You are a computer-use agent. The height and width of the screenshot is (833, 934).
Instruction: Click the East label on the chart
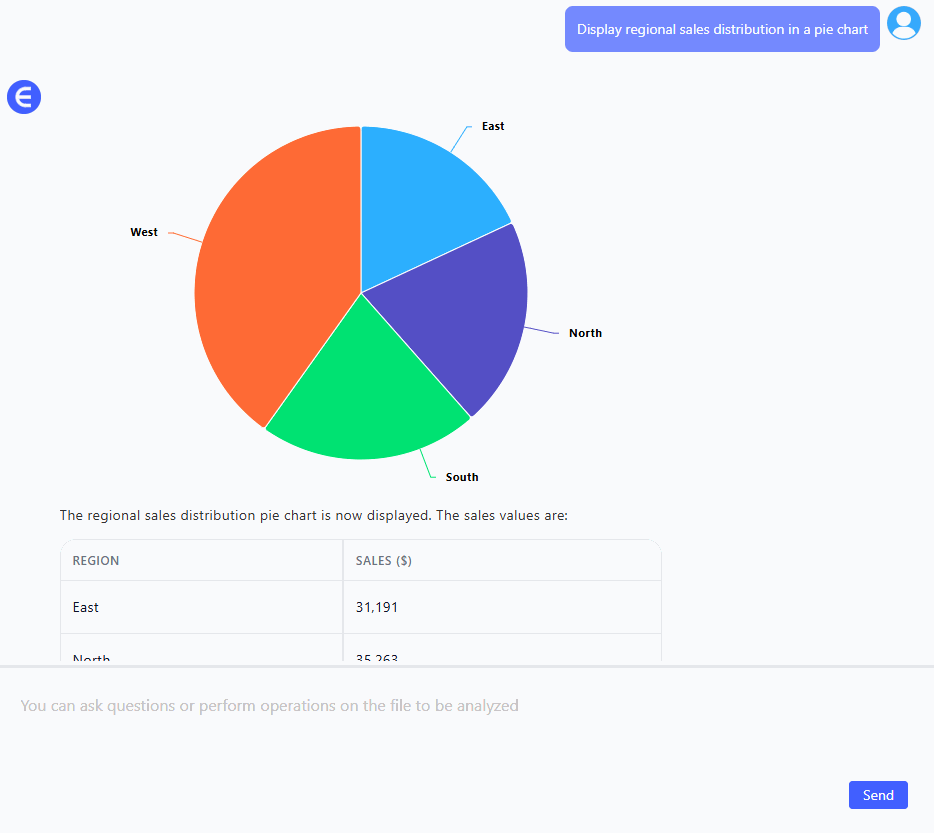(493, 126)
